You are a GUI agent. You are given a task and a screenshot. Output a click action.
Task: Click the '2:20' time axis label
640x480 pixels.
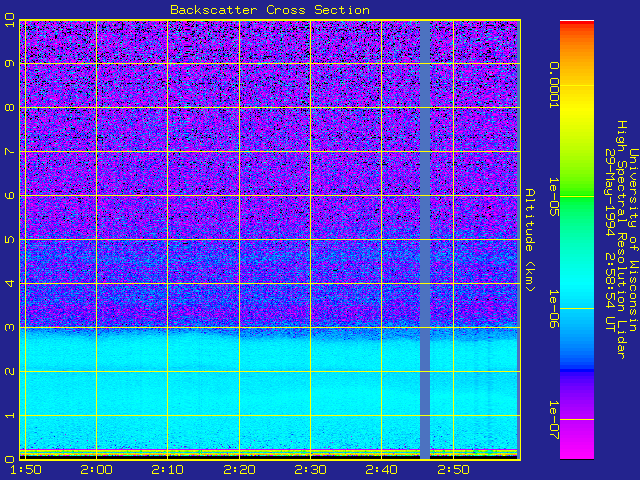[239, 470]
